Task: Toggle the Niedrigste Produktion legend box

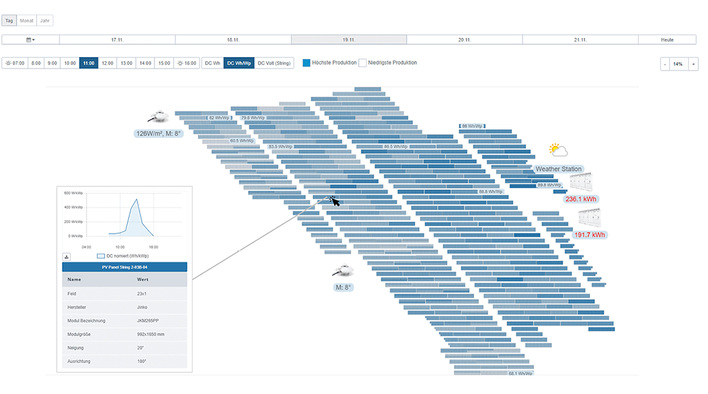Action: tap(362, 63)
